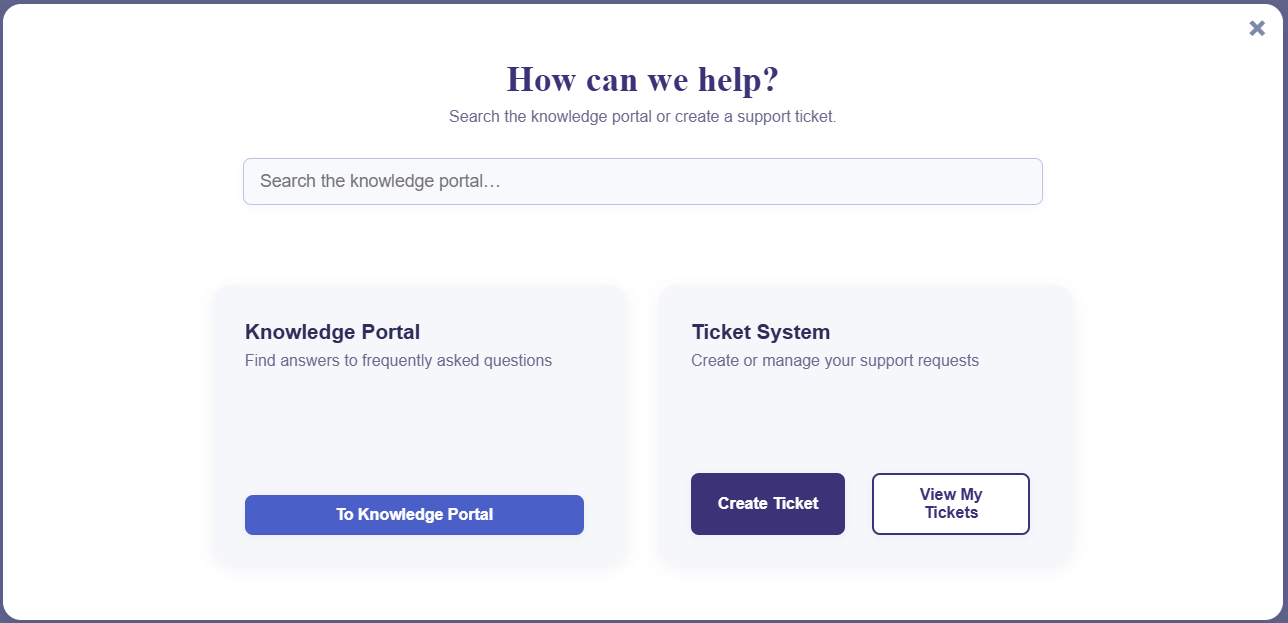The width and height of the screenshot is (1288, 623).
Task: Close the help dialog using the X icon
Action: point(1257,28)
